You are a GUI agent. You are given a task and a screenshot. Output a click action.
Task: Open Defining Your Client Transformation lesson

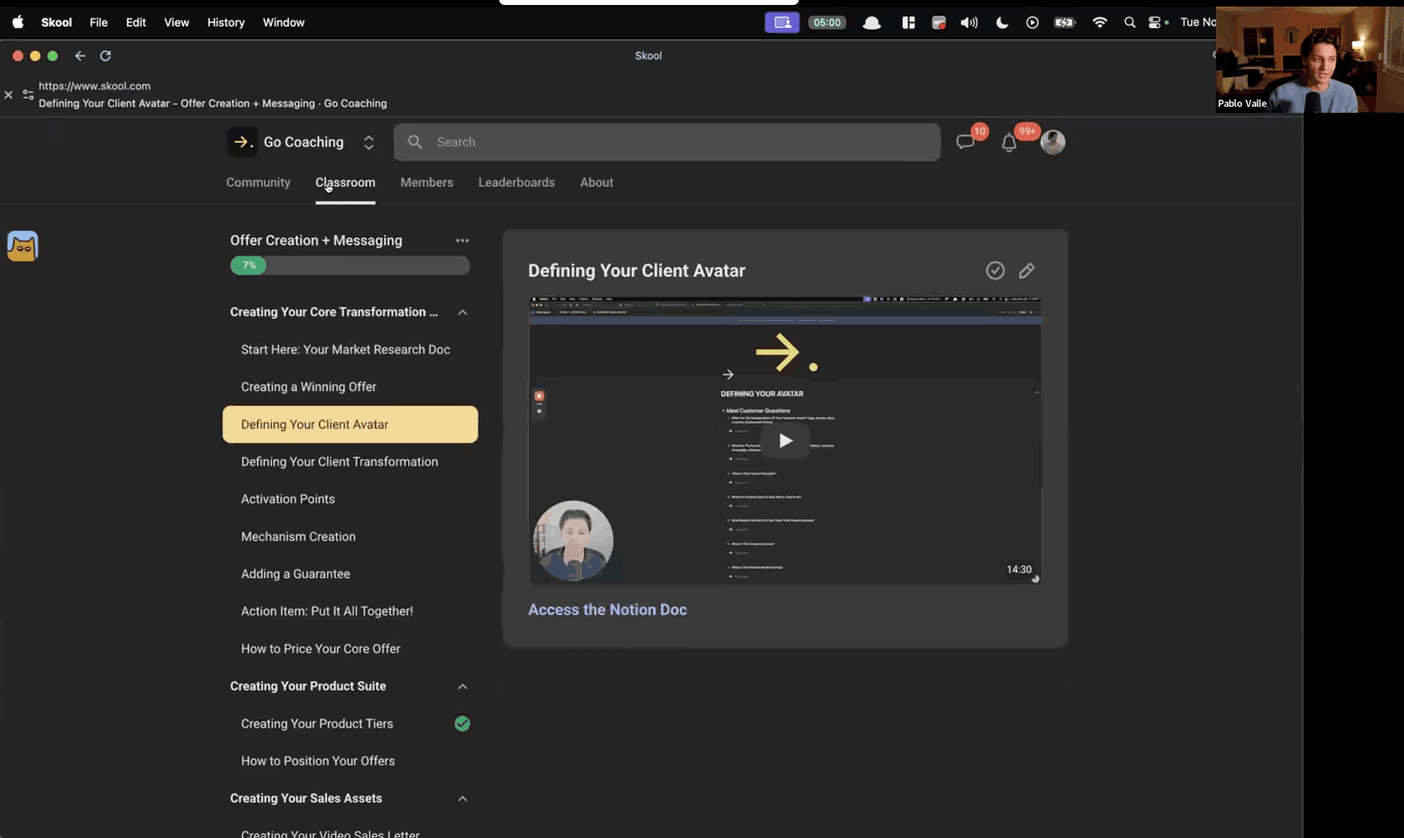[x=350, y=462]
